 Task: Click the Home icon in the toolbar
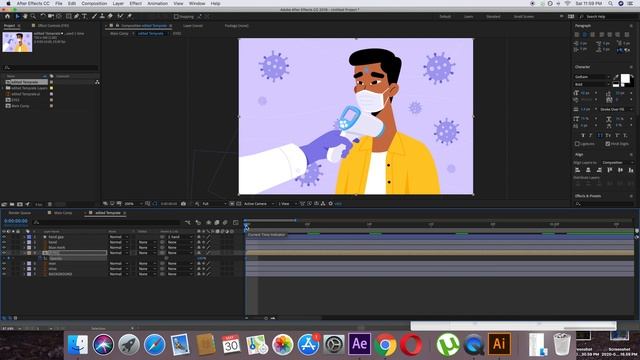pos(7,16)
